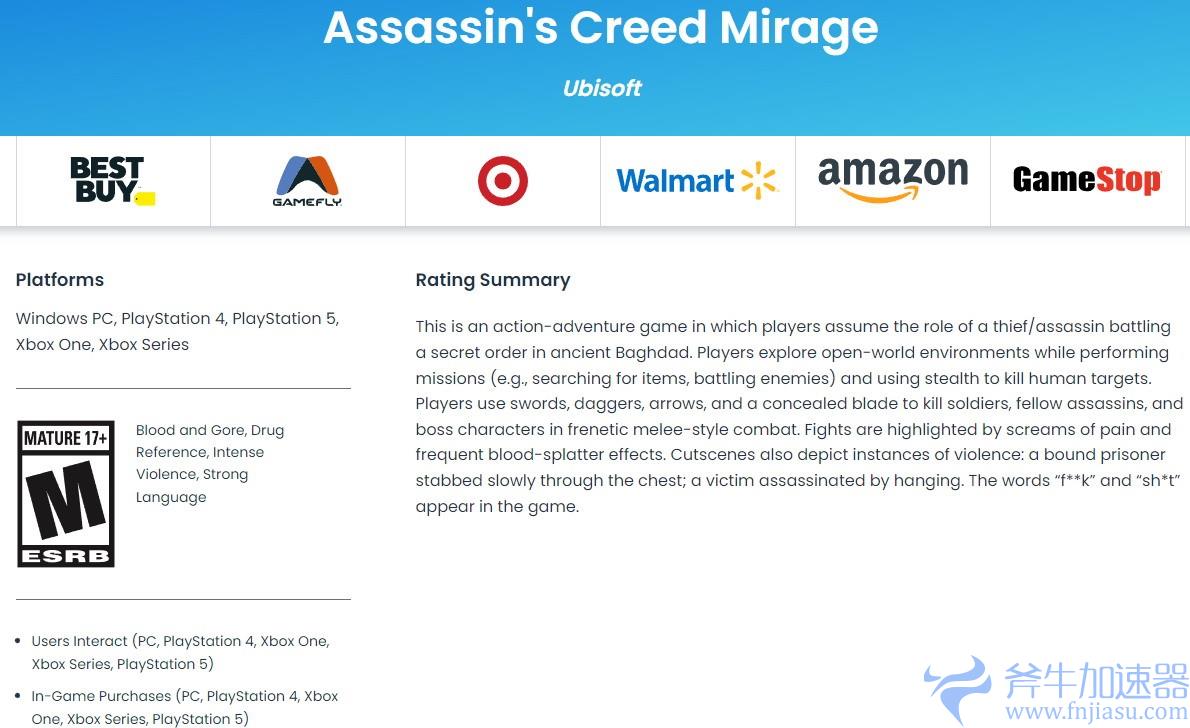Open the GameFly store logo
The width and height of the screenshot is (1190, 728).
click(x=307, y=181)
